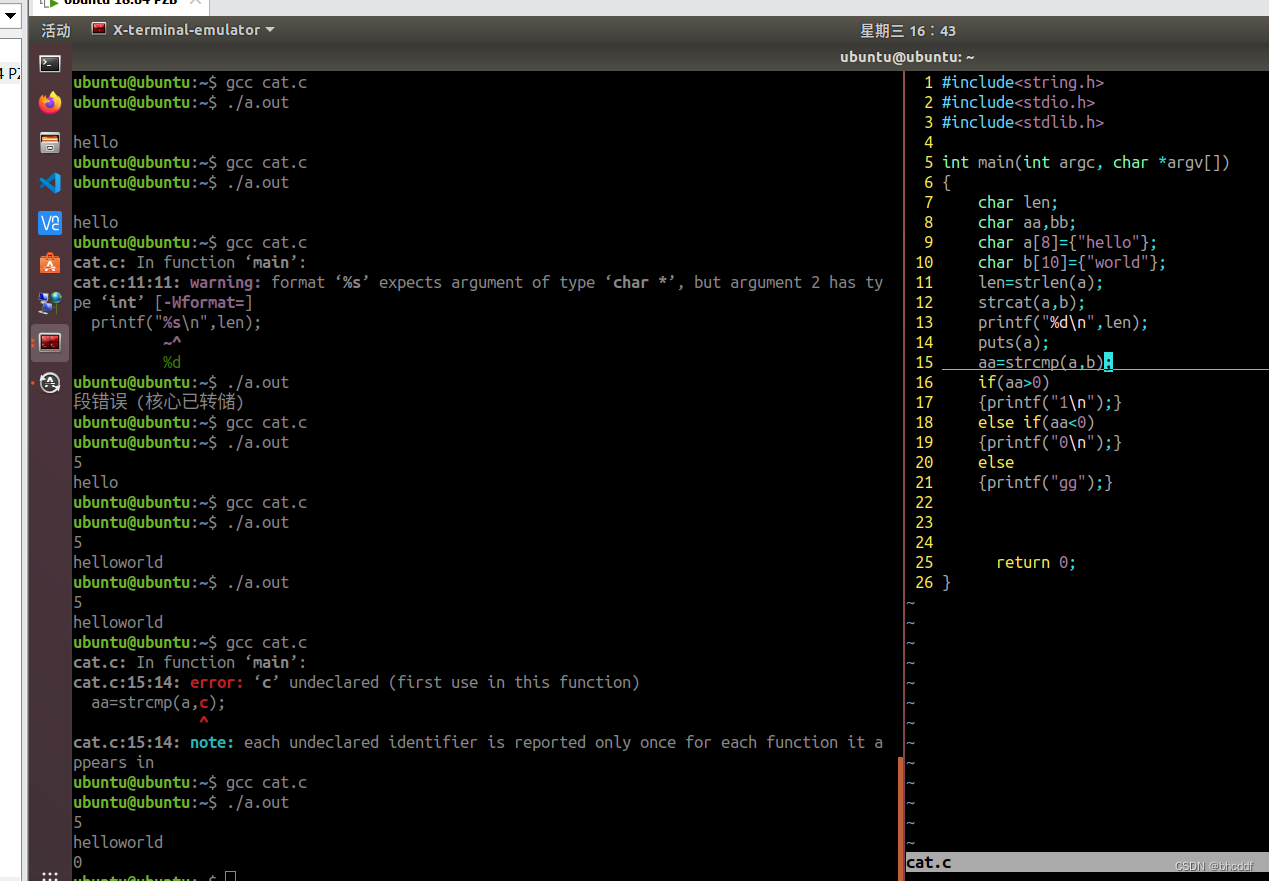Open VNC Viewer from the dock

tap(50, 223)
